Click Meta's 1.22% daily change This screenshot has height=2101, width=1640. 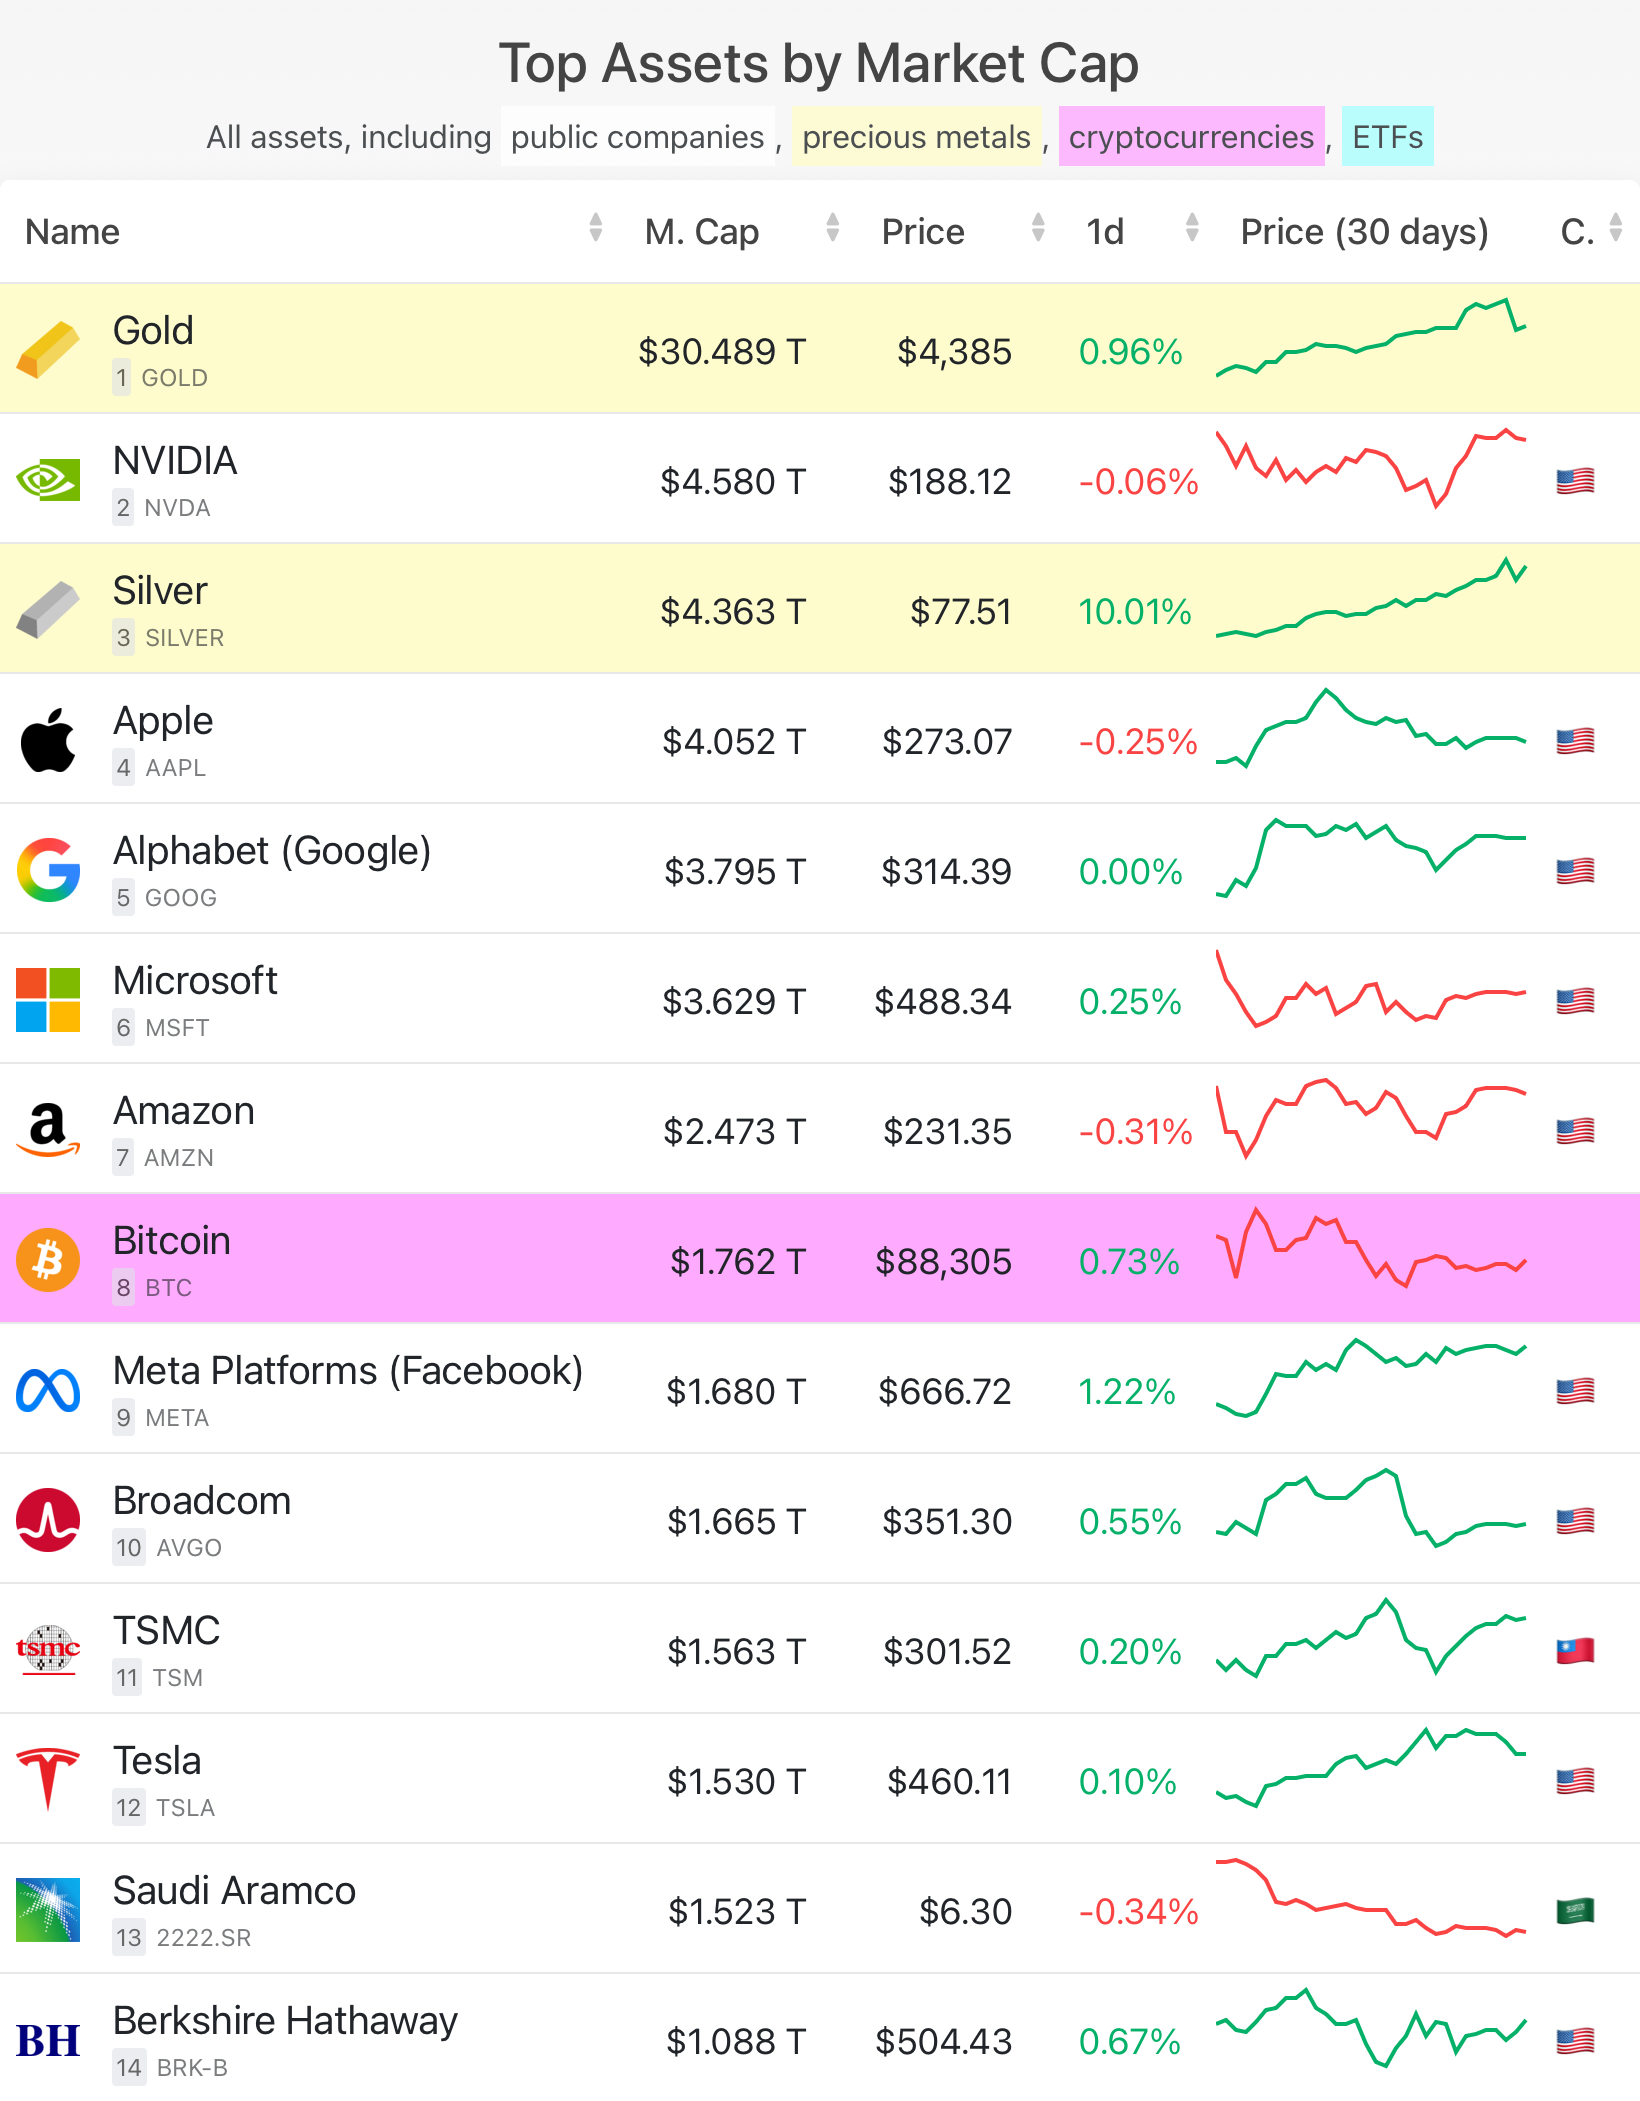point(1127,1391)
